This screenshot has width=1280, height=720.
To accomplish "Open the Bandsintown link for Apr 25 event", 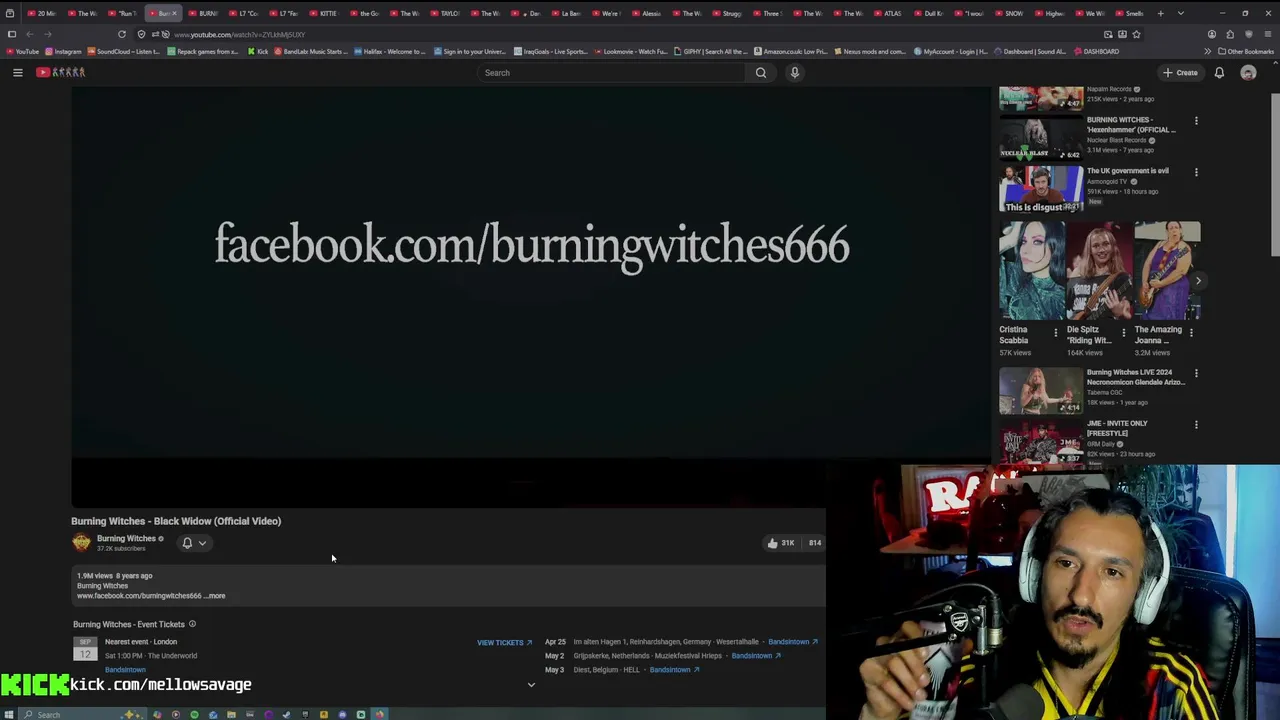I will pyautogui.click(x=792, y=642).
